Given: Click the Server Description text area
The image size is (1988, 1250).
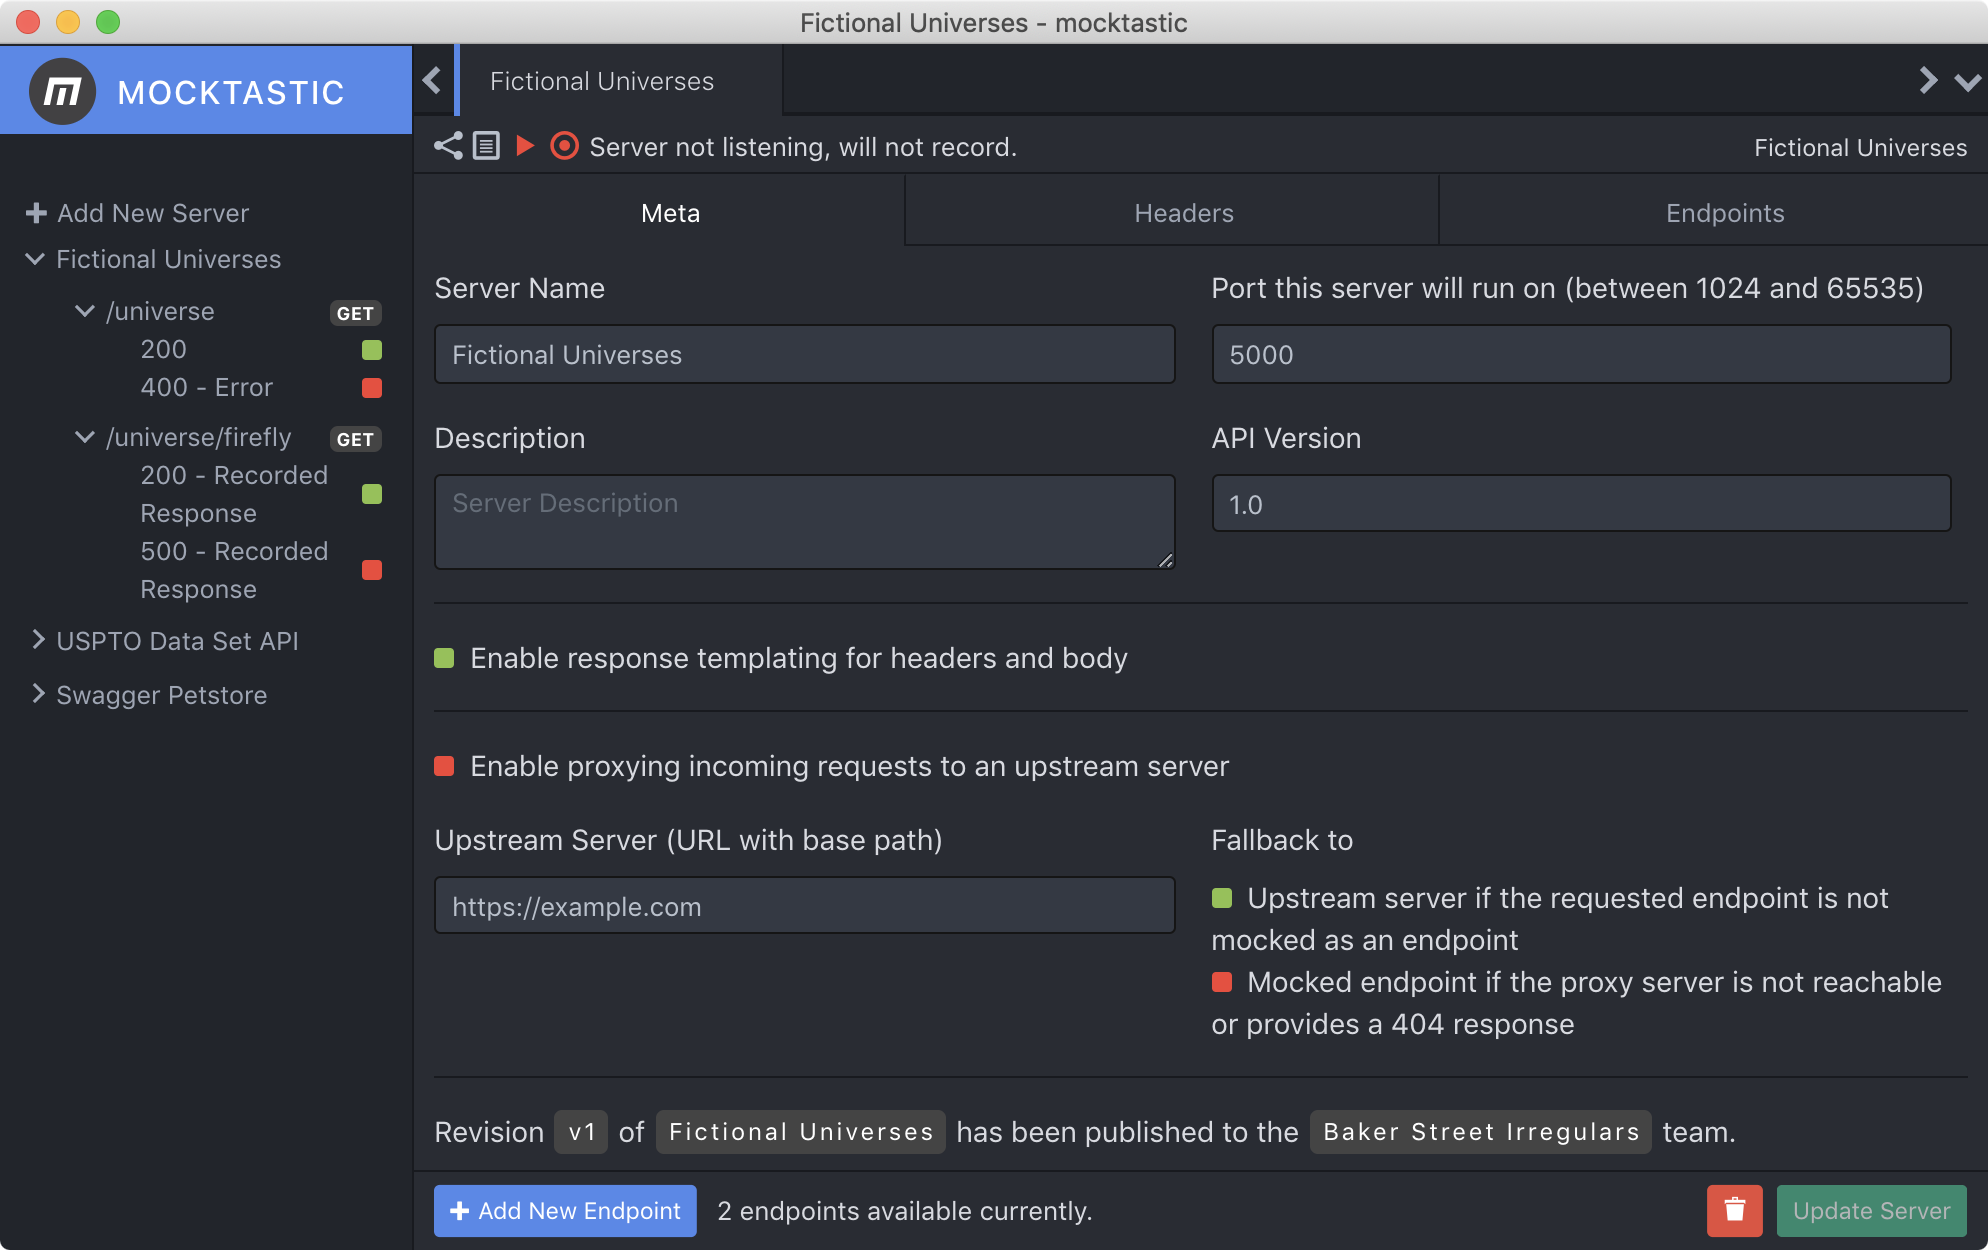Looking at the screenshot, I should (x=804, y=522).
